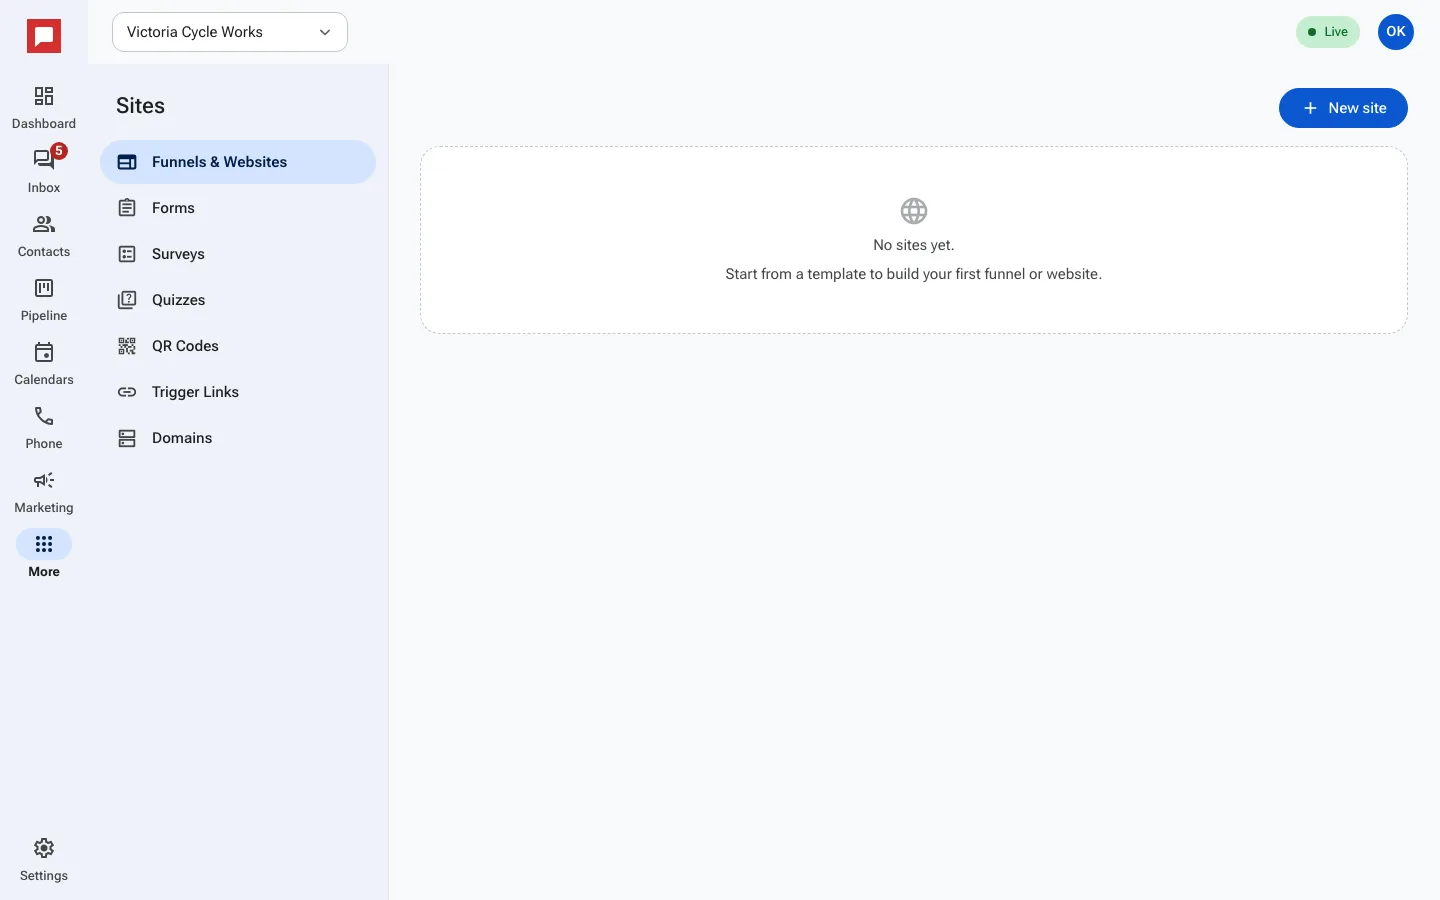Click the globe icon in empty state
The height and width of the screenshot is (900, 1440).
pyautogui.click(x=914, y=211)
